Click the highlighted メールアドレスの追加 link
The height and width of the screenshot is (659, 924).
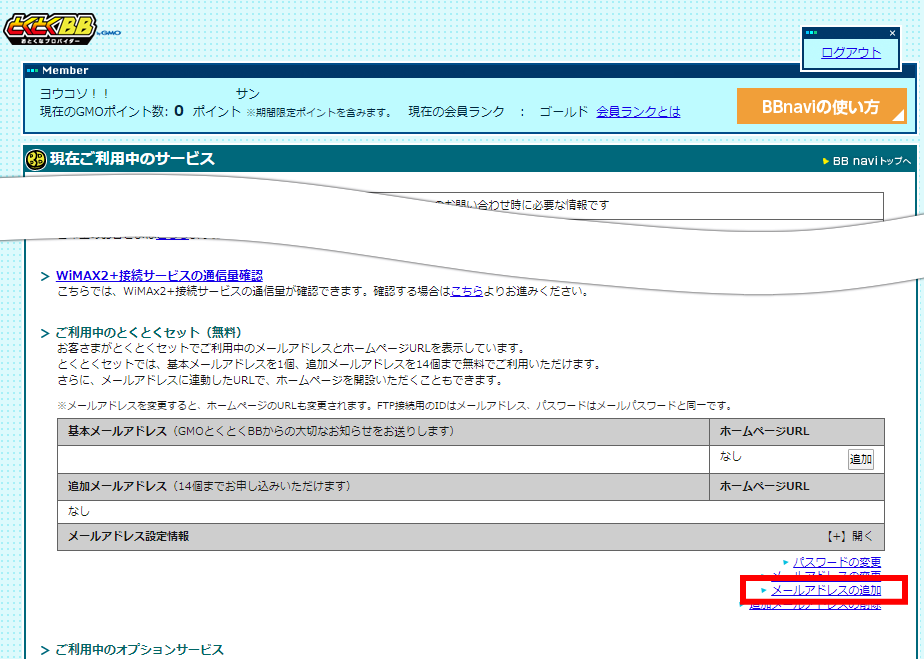tap(824, 590)
